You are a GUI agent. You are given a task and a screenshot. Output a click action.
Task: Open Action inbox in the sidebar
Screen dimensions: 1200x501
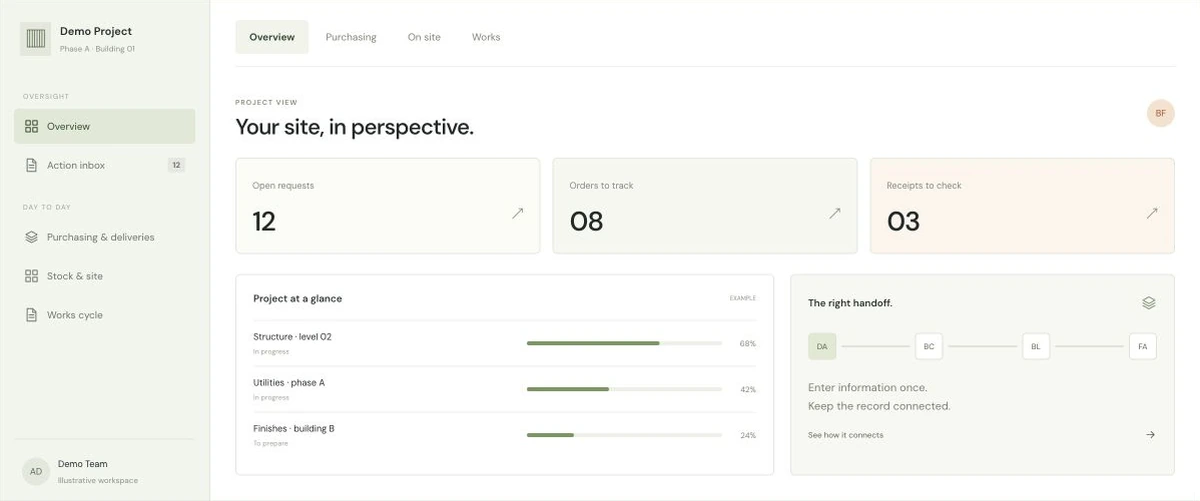click(104, 165)
